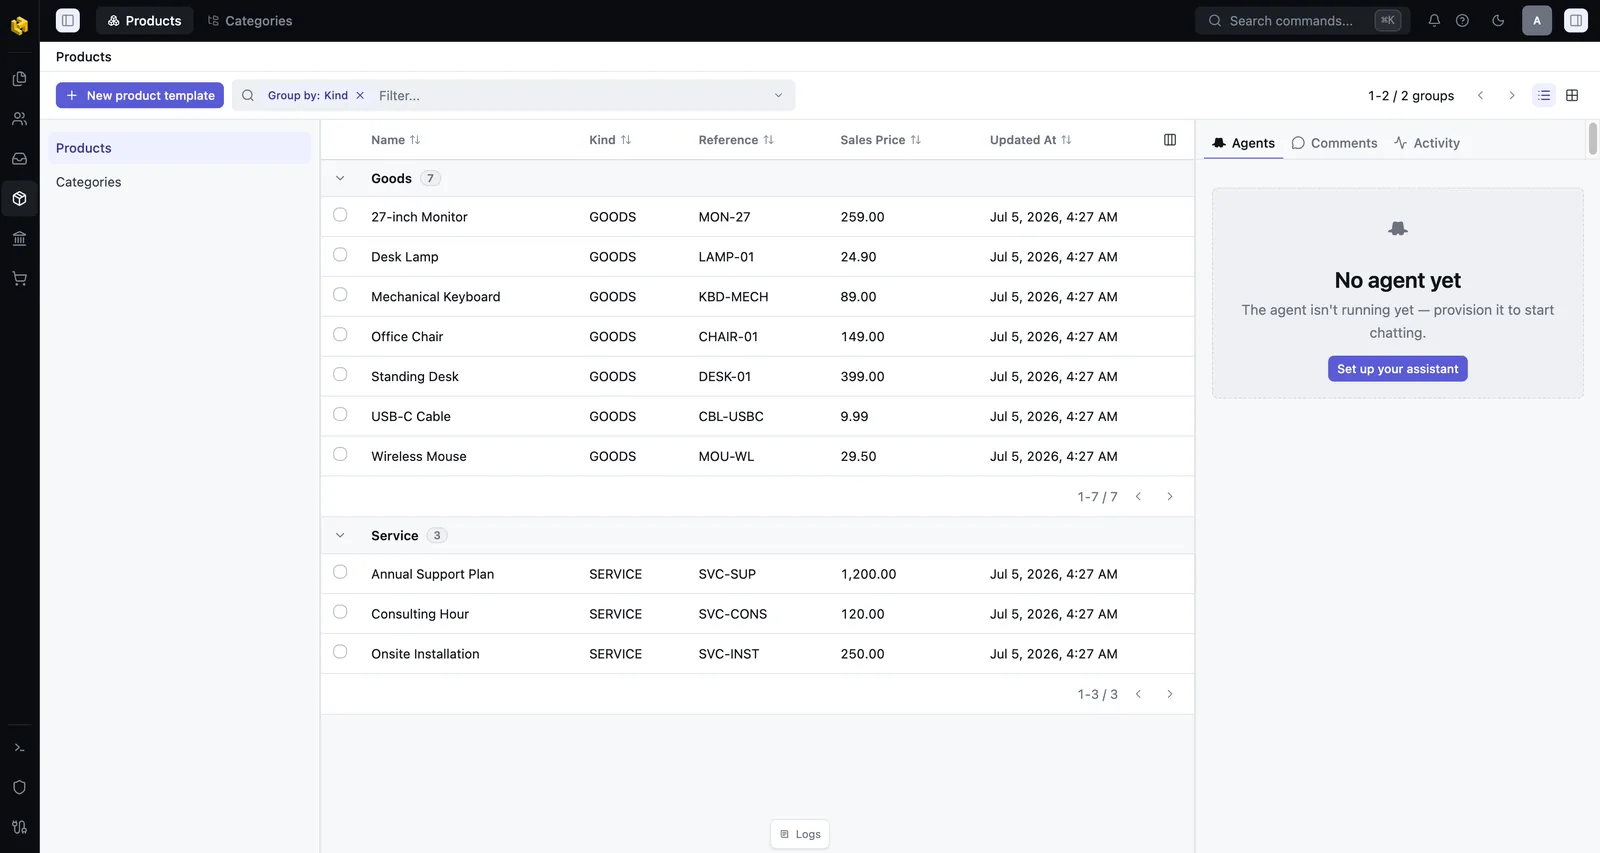This screenshot has height=853, width=1600.
Task: Sort by Name column
Action: [396, 140]
